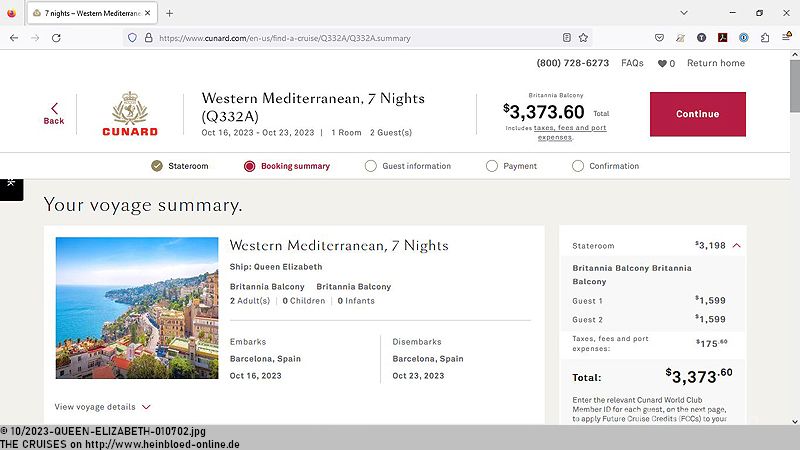Screen dimensions: 800x450
Task: Open the extensions puzzle icon
Action: coord(765,37)
